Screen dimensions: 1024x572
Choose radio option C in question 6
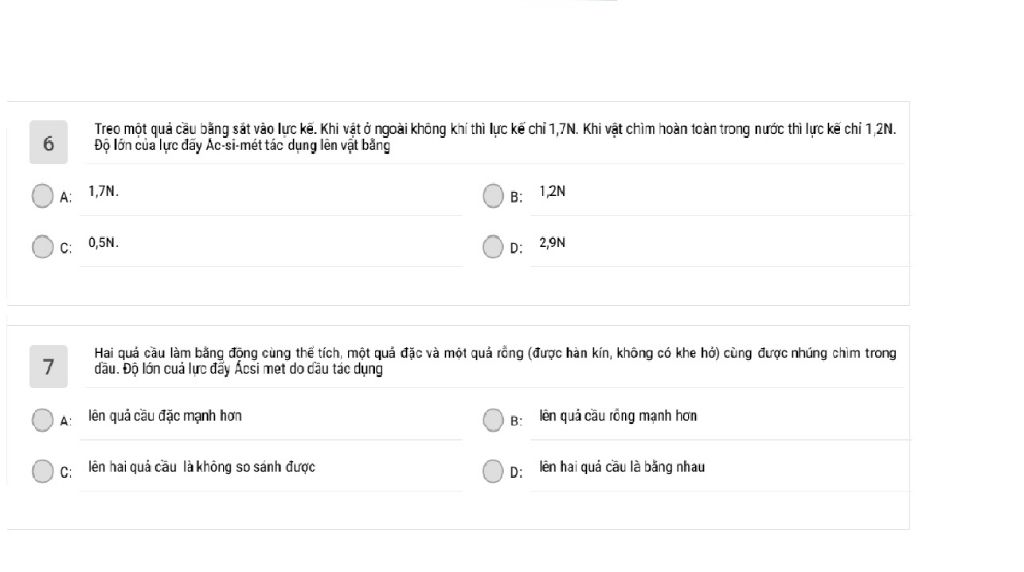pos(42,247)
